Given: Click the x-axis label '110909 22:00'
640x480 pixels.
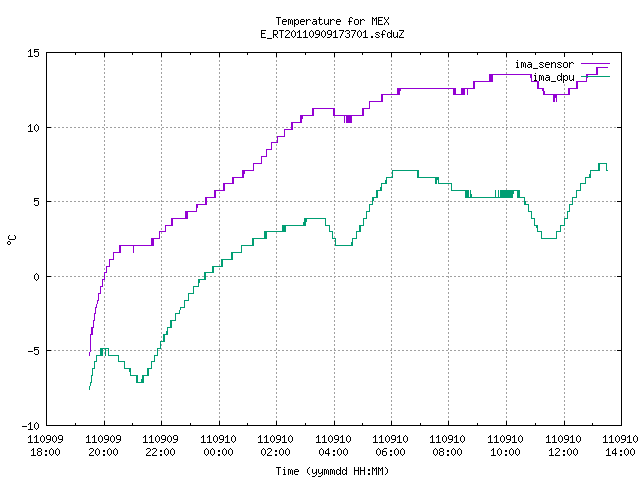Looking at the screenshot, I should [x=160, y=446].
